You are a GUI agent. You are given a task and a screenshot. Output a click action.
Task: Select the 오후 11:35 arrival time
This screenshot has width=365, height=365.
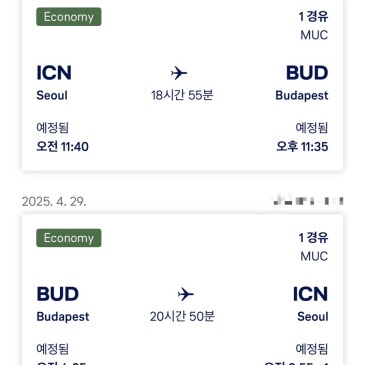point(302,147)
